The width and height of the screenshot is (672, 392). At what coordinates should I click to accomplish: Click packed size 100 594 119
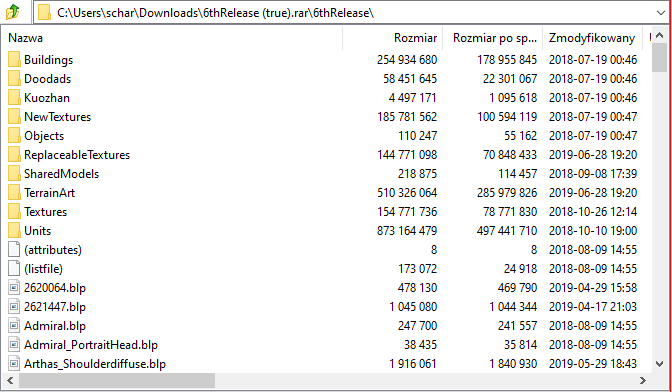click(x=507, y=117)
